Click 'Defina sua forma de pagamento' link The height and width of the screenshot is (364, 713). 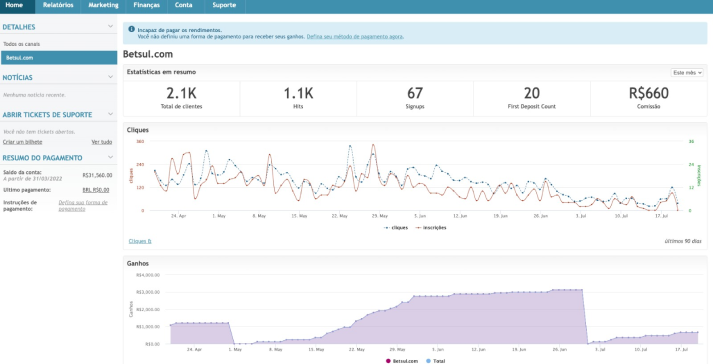[x=83, y=206]
